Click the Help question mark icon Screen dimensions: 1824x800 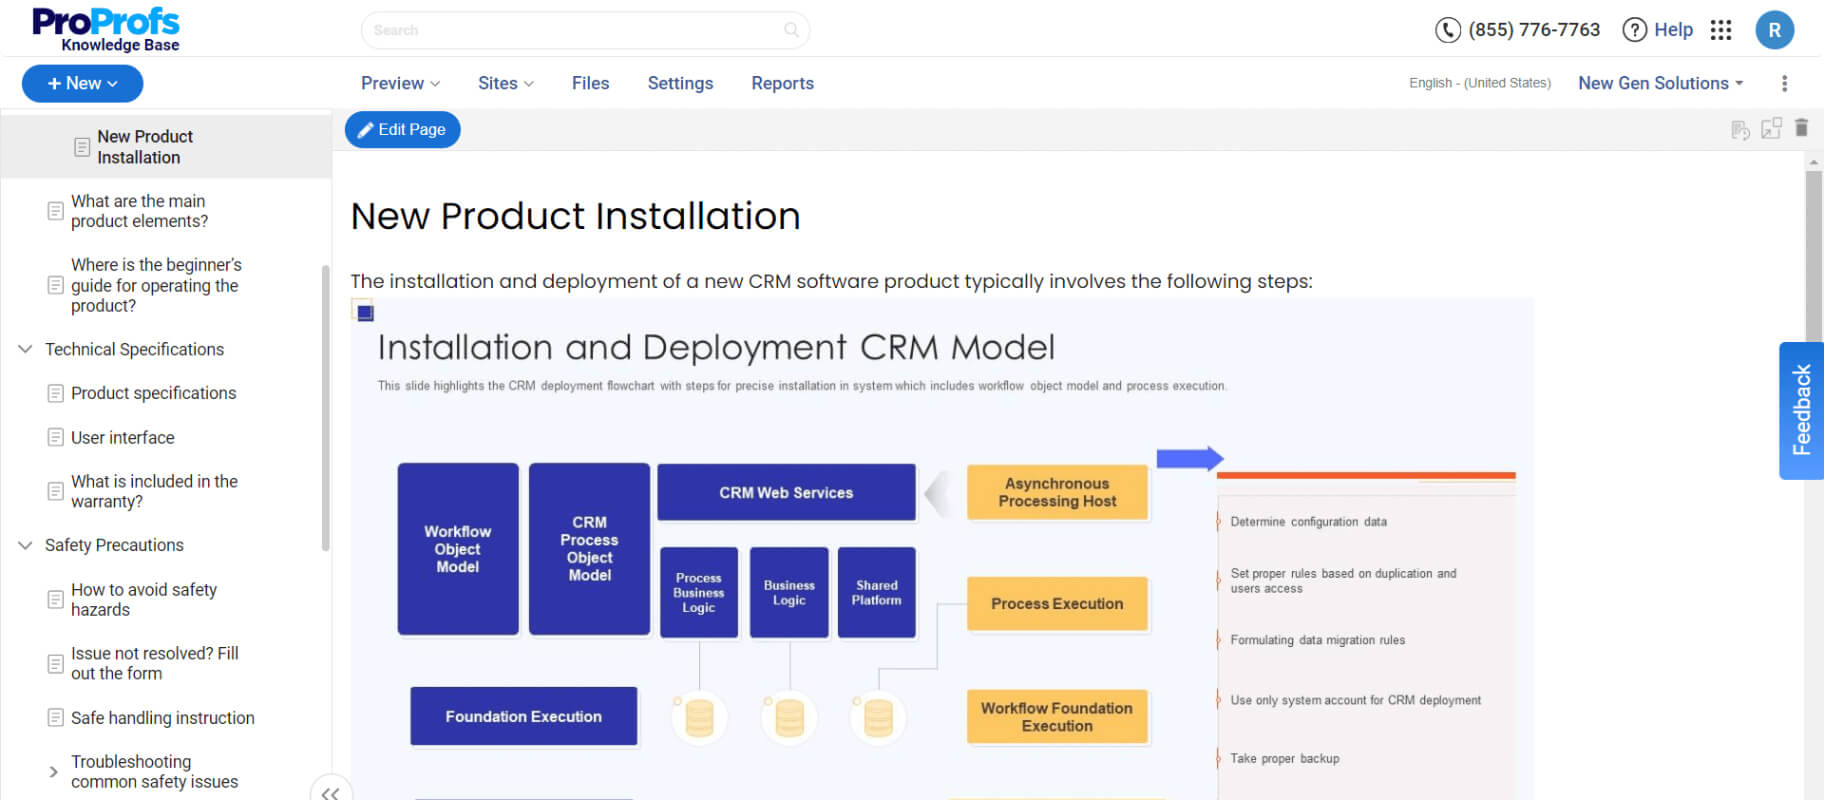[x=1634, y=30]
